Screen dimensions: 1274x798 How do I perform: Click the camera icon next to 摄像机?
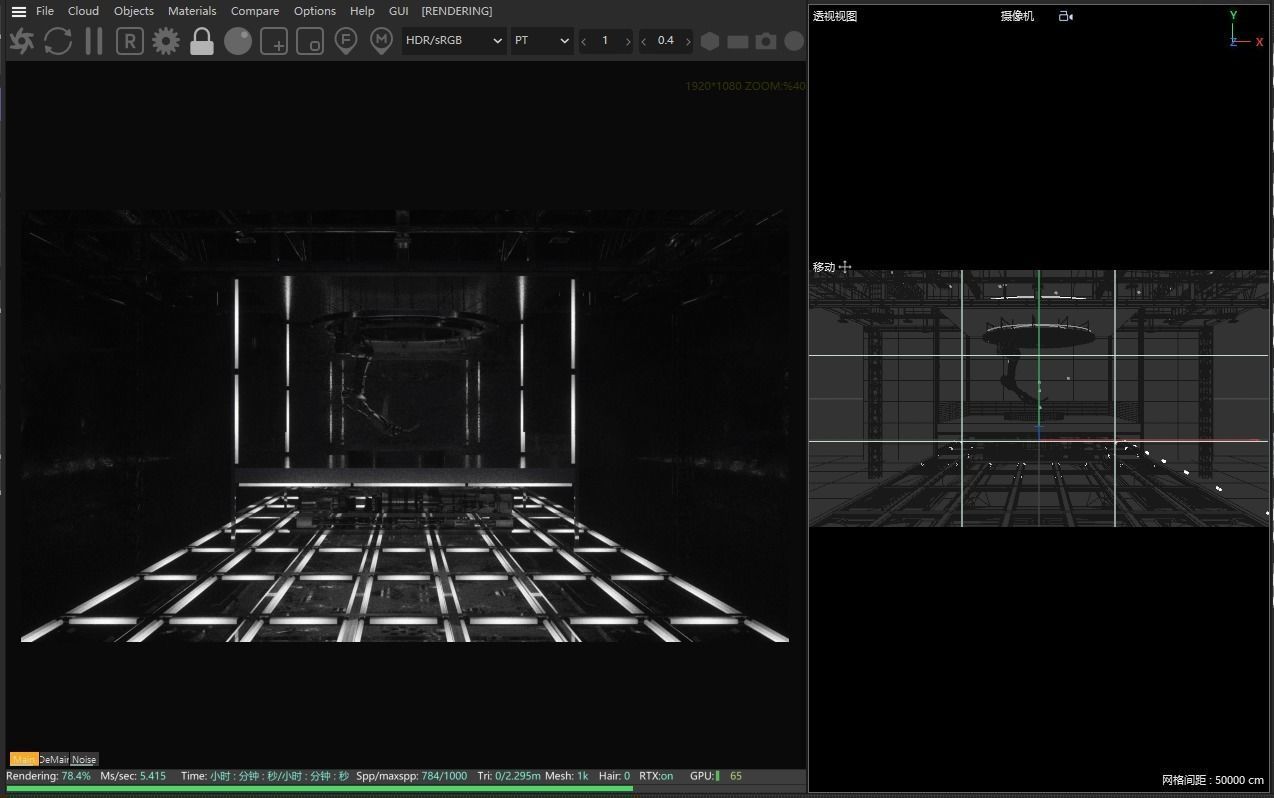1066,16
